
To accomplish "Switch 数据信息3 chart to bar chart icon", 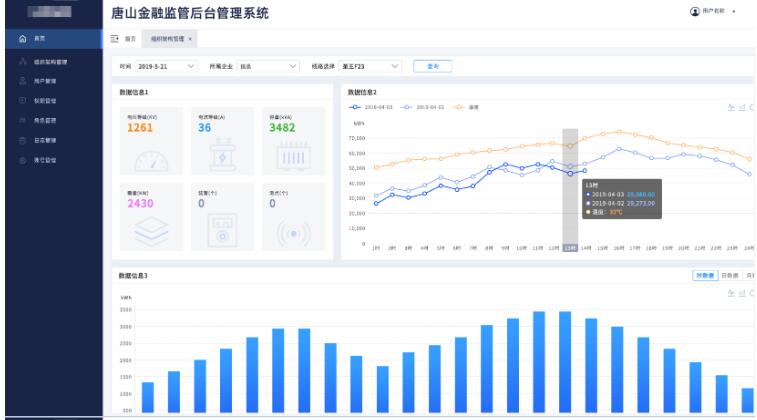I will pyautogui.click(x=741, y=293).
